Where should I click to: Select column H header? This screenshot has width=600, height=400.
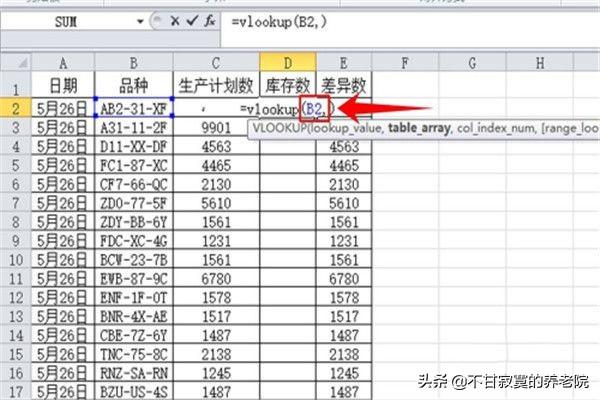539,62
